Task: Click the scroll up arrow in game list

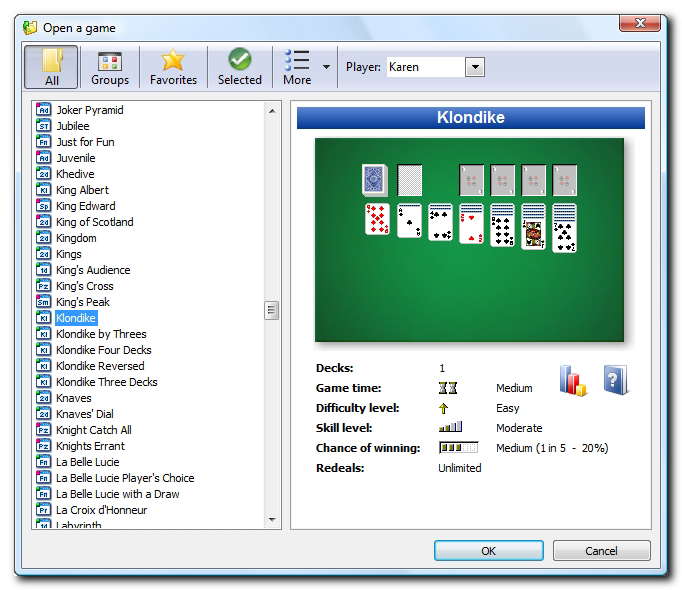Action: pos(272,111)
